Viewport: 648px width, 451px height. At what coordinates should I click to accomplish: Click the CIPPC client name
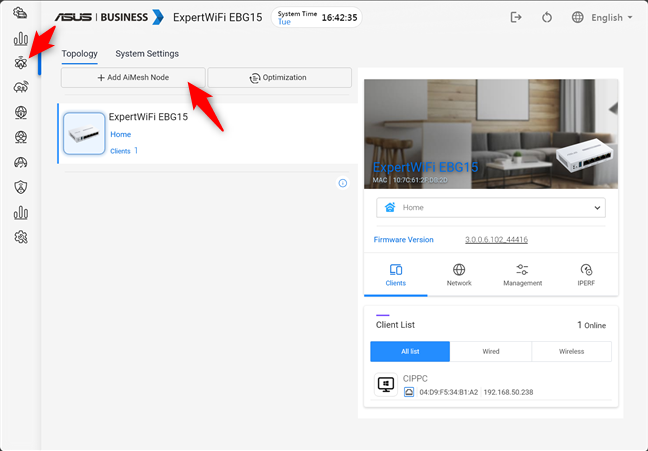pyautogui.click(x=415, y=379)
